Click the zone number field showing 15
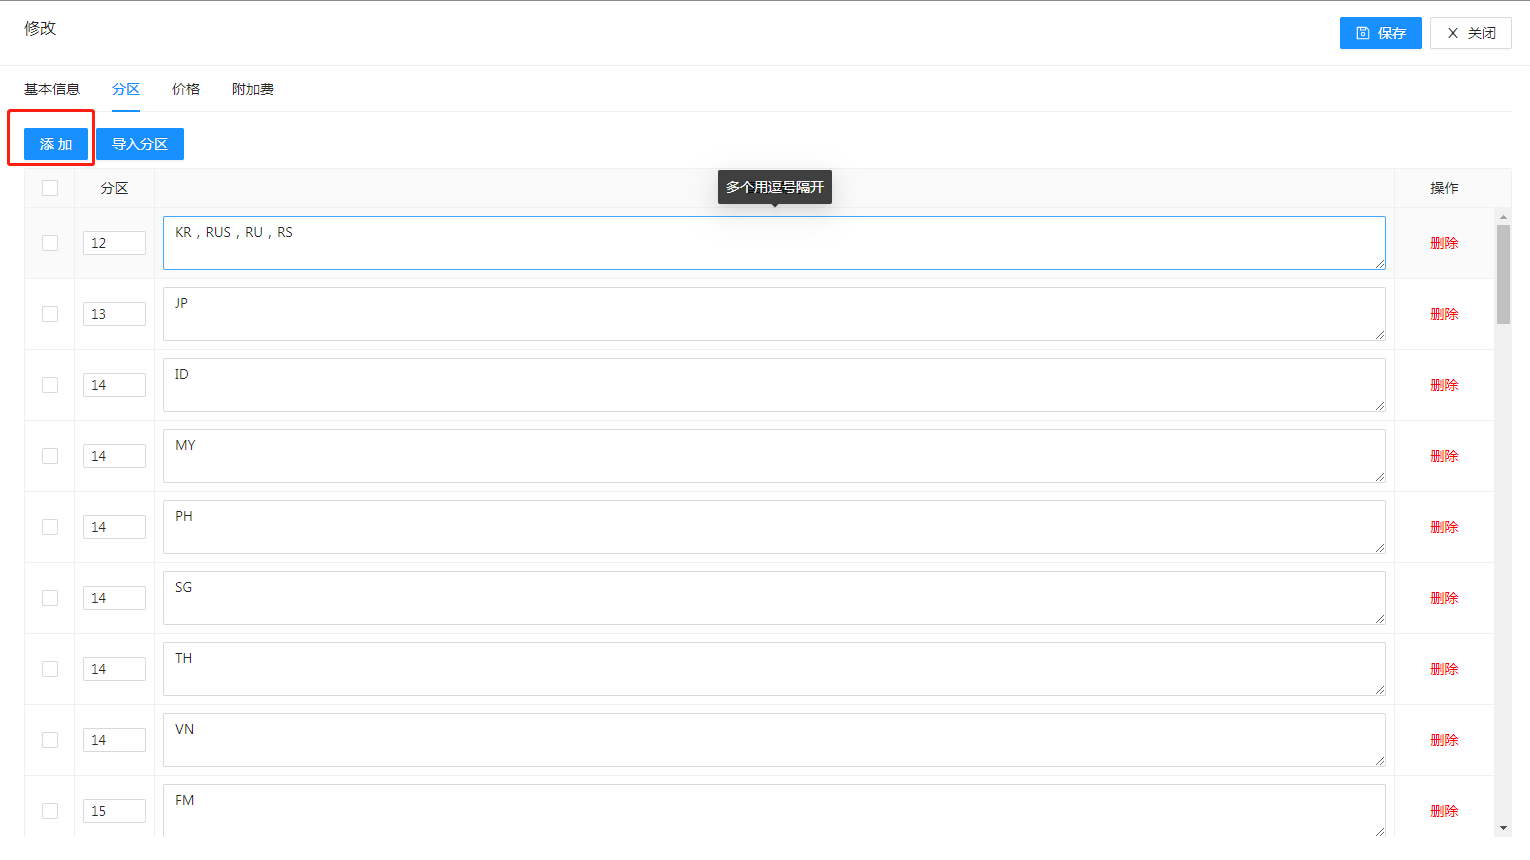The width and height of the screenshot is (1530, 860). [114, 811]
